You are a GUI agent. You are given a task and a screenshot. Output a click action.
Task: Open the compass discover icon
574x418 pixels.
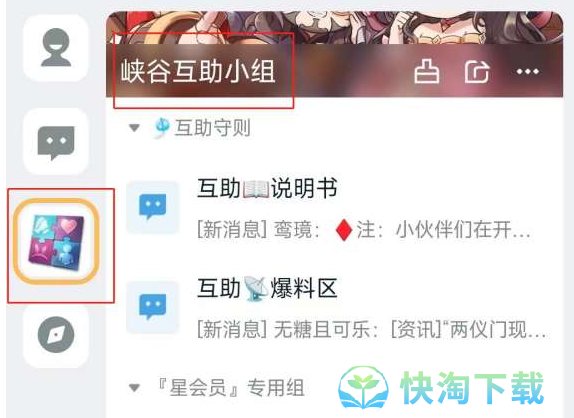tap(56, 335)
